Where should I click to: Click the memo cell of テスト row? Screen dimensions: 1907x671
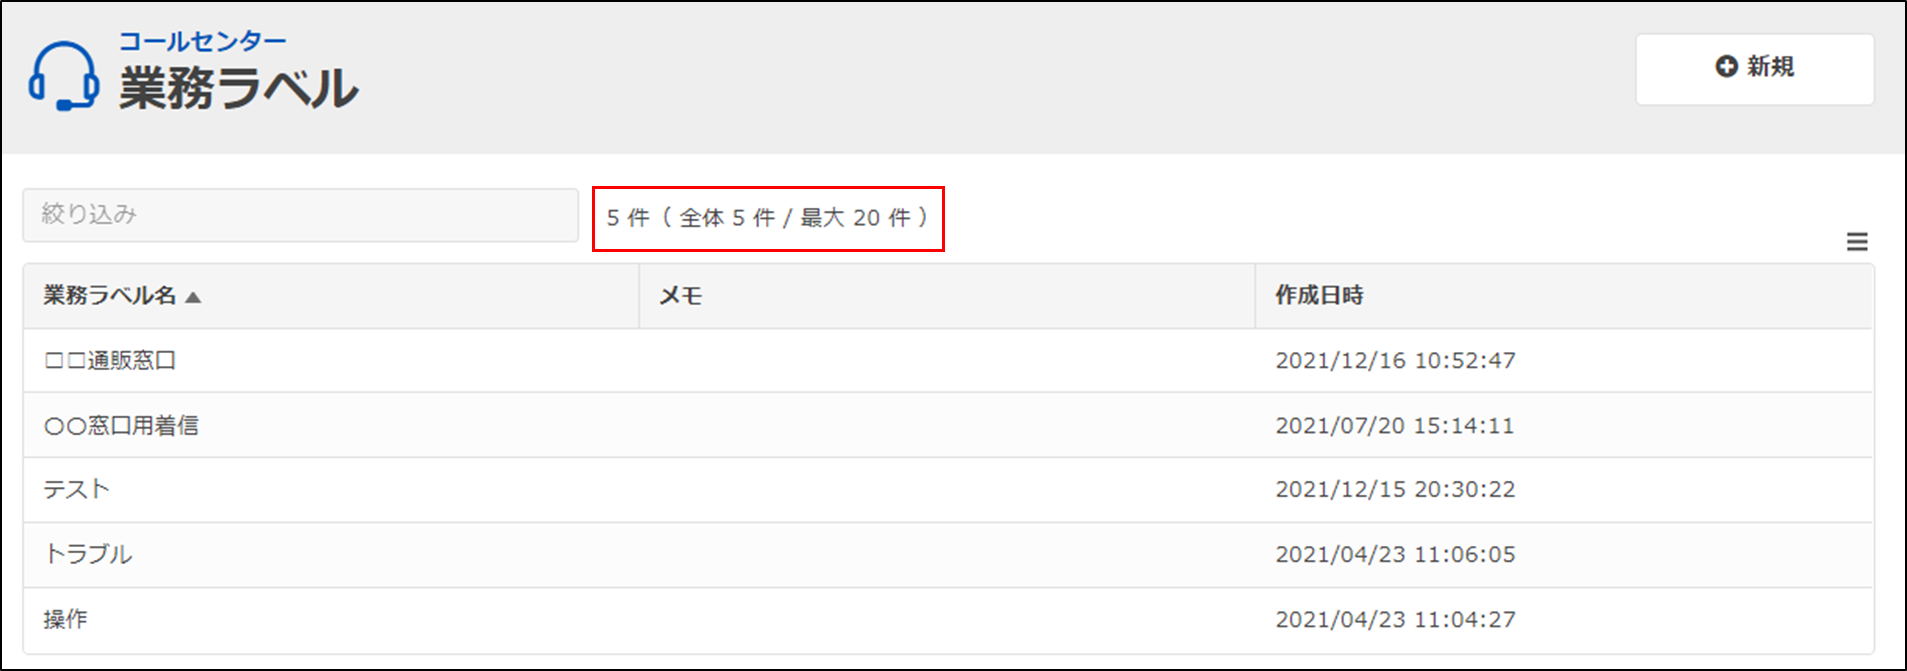point(947,490)
